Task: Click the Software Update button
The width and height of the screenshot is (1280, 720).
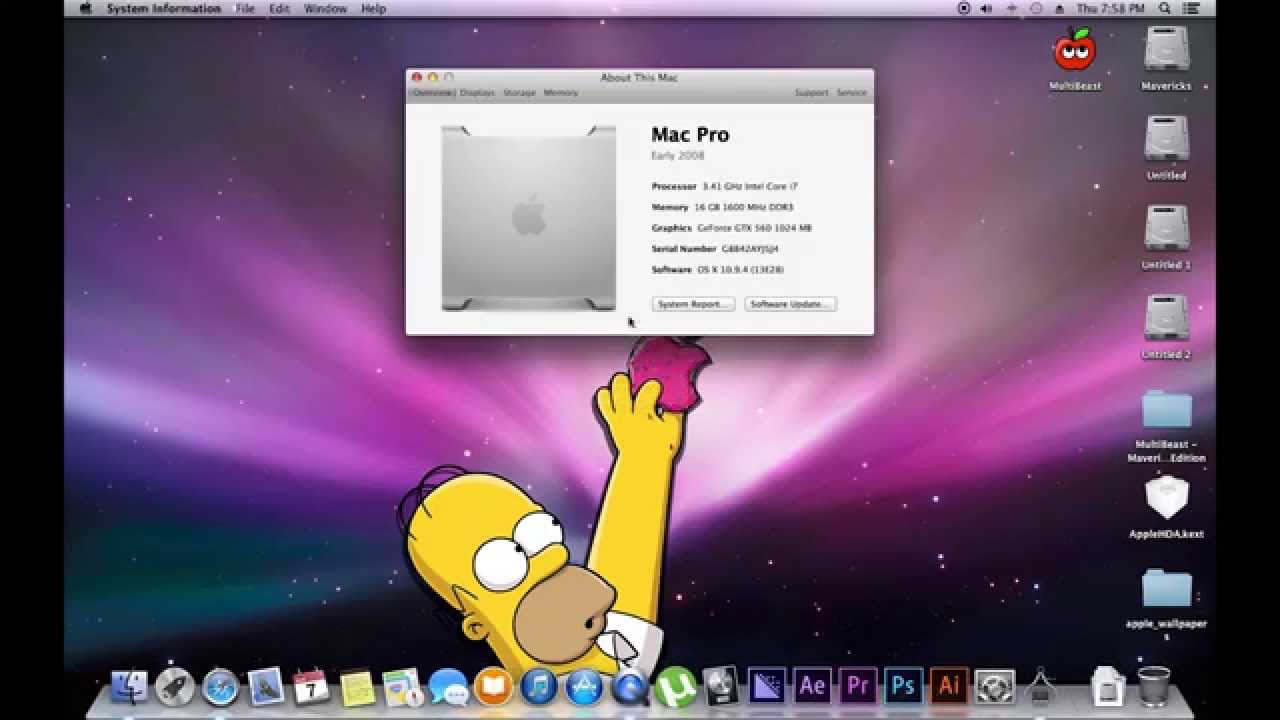Action: pos(790,304)
